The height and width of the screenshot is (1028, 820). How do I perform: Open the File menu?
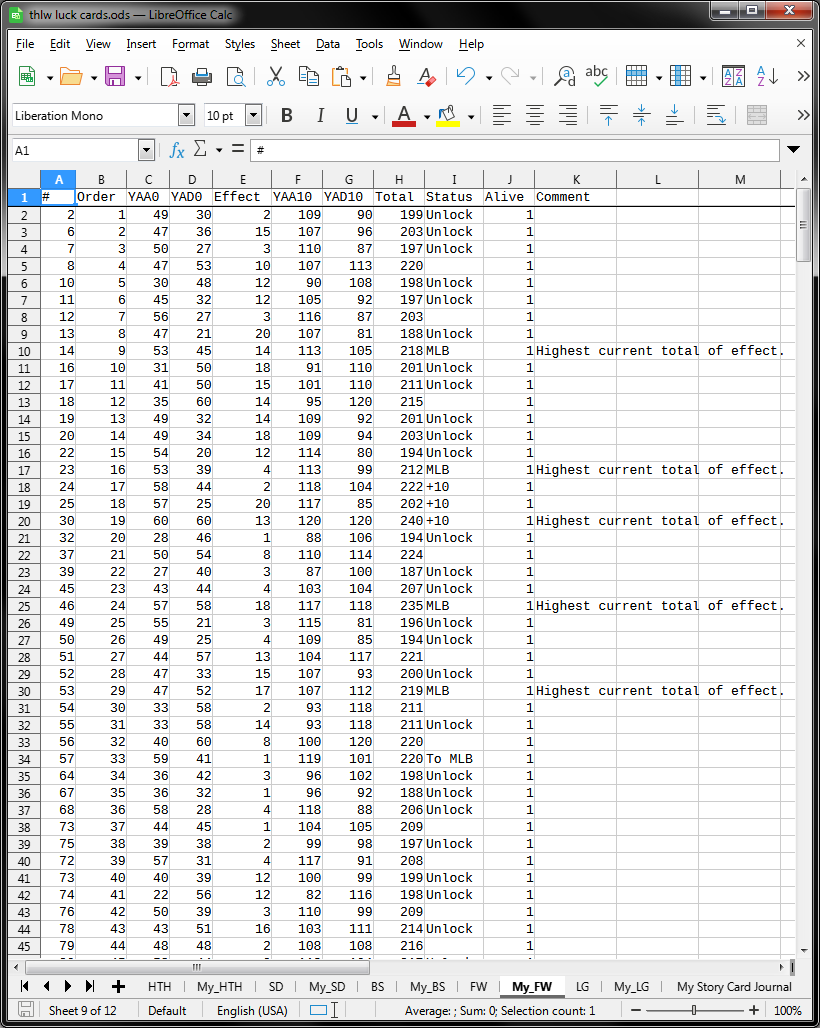pos(25,44)
